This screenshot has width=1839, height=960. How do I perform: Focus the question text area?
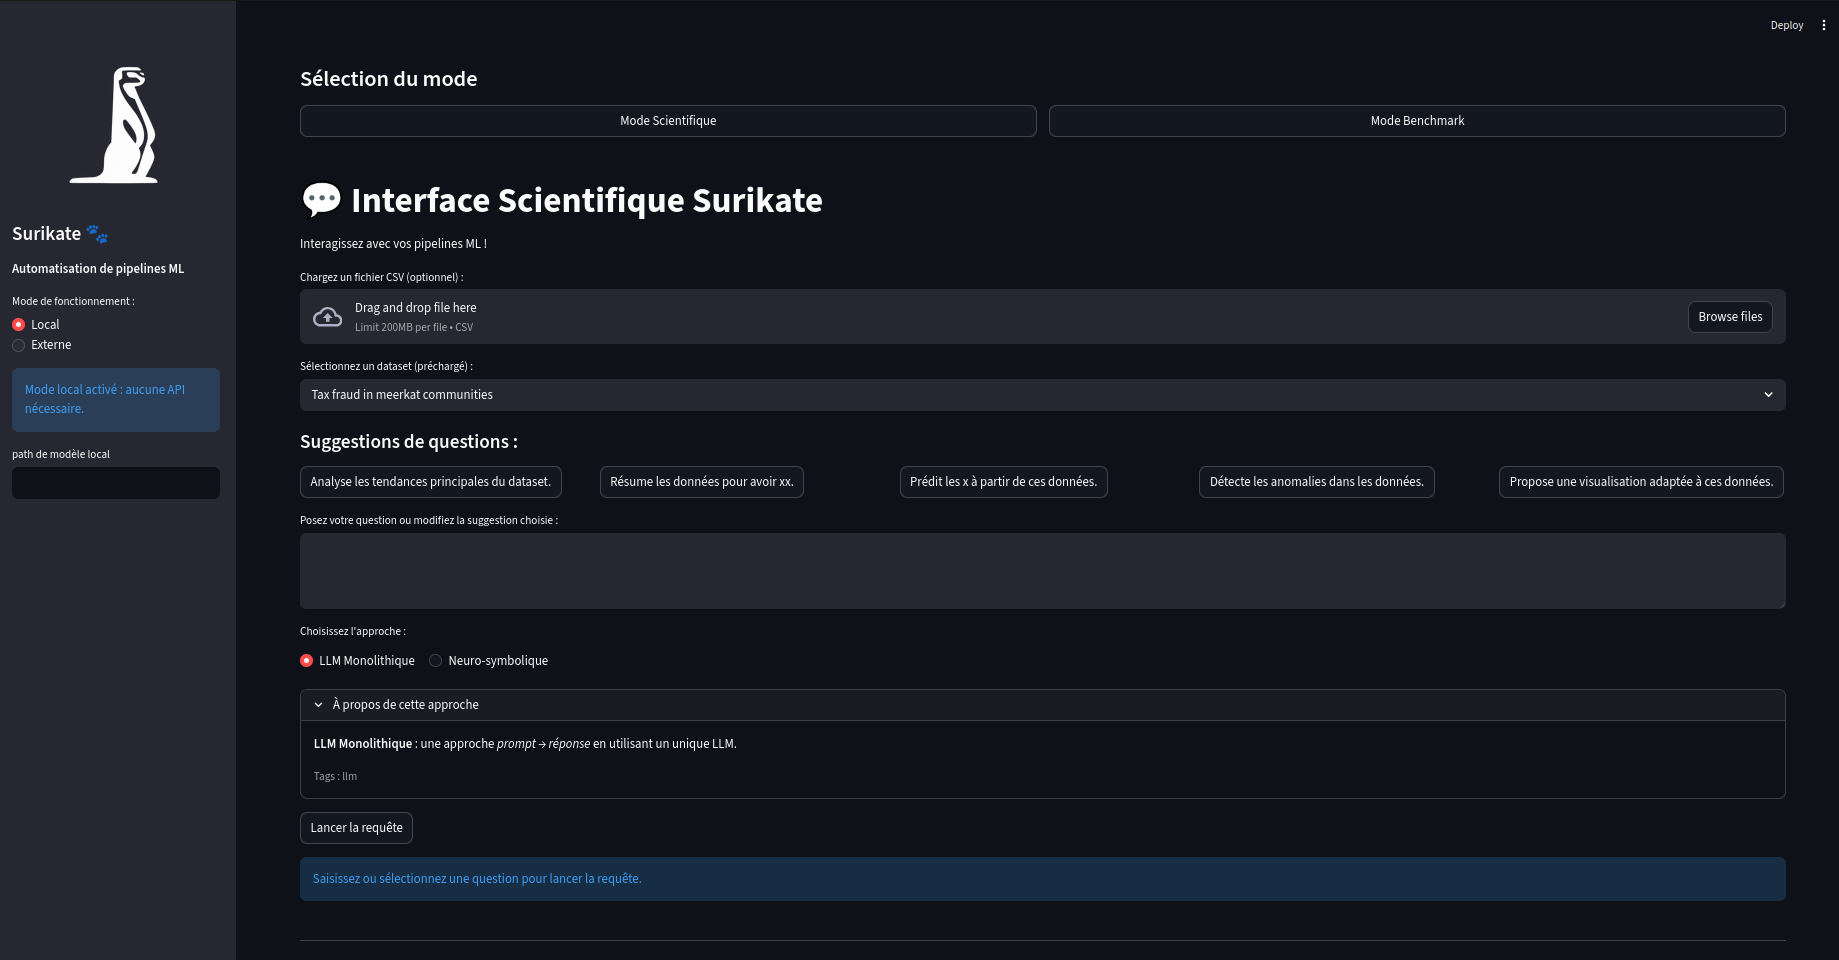coord(1042,571)
